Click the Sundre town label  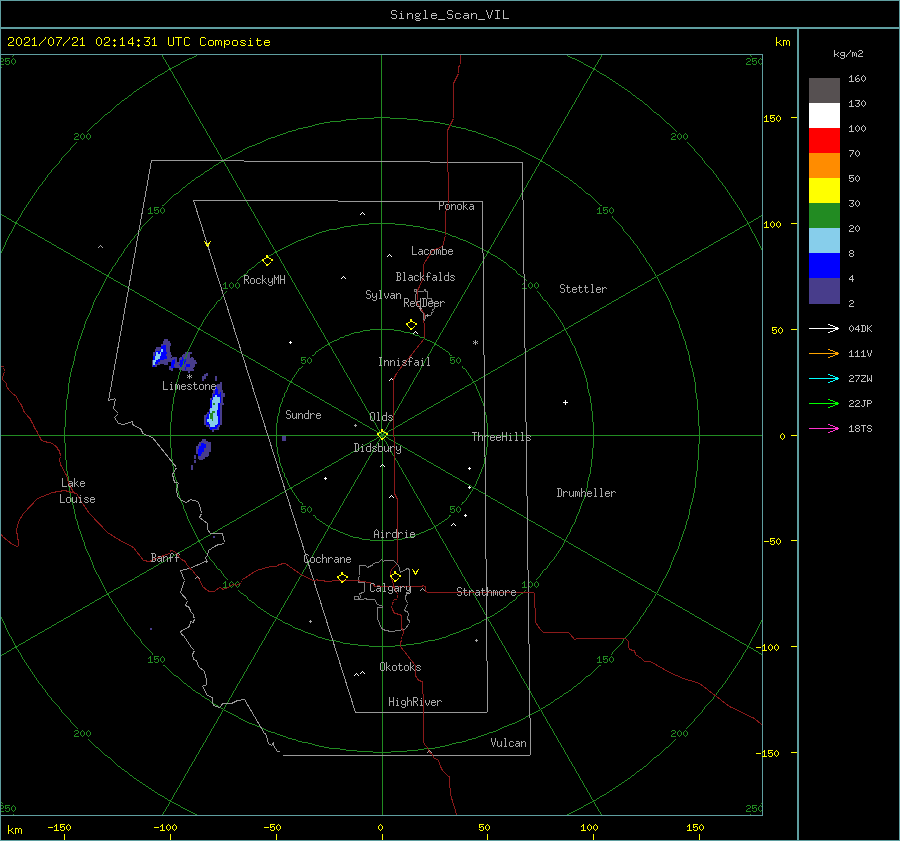click(x=303, y=414)
